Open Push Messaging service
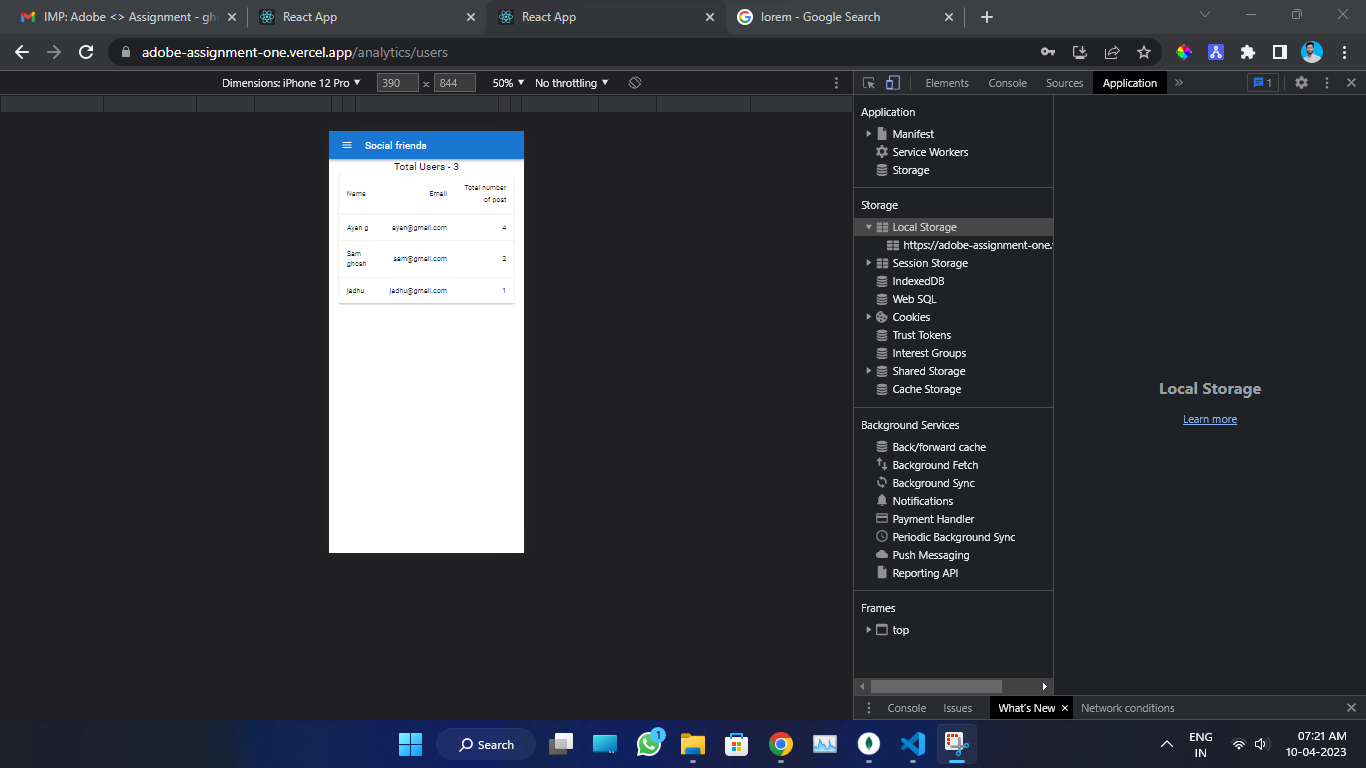1366x768 pixels. pos(930,555)
